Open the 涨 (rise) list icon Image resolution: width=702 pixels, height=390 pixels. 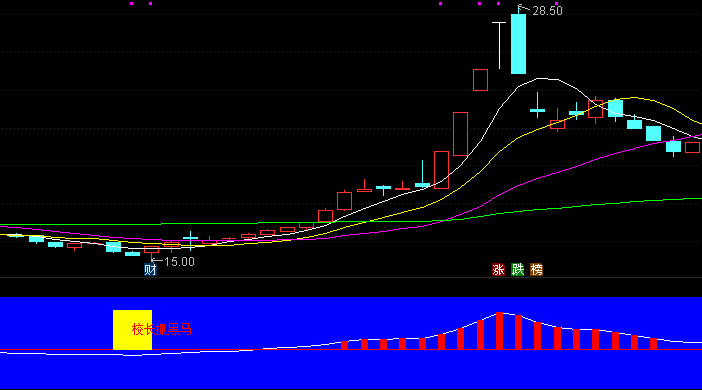(498, 270)
